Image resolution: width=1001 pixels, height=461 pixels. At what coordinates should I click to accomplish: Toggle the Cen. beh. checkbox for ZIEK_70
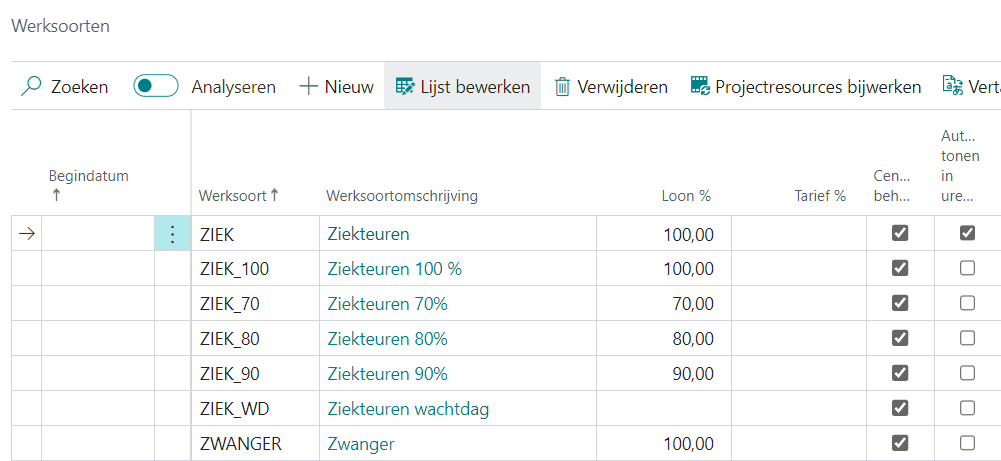click(x=900, y=303)
